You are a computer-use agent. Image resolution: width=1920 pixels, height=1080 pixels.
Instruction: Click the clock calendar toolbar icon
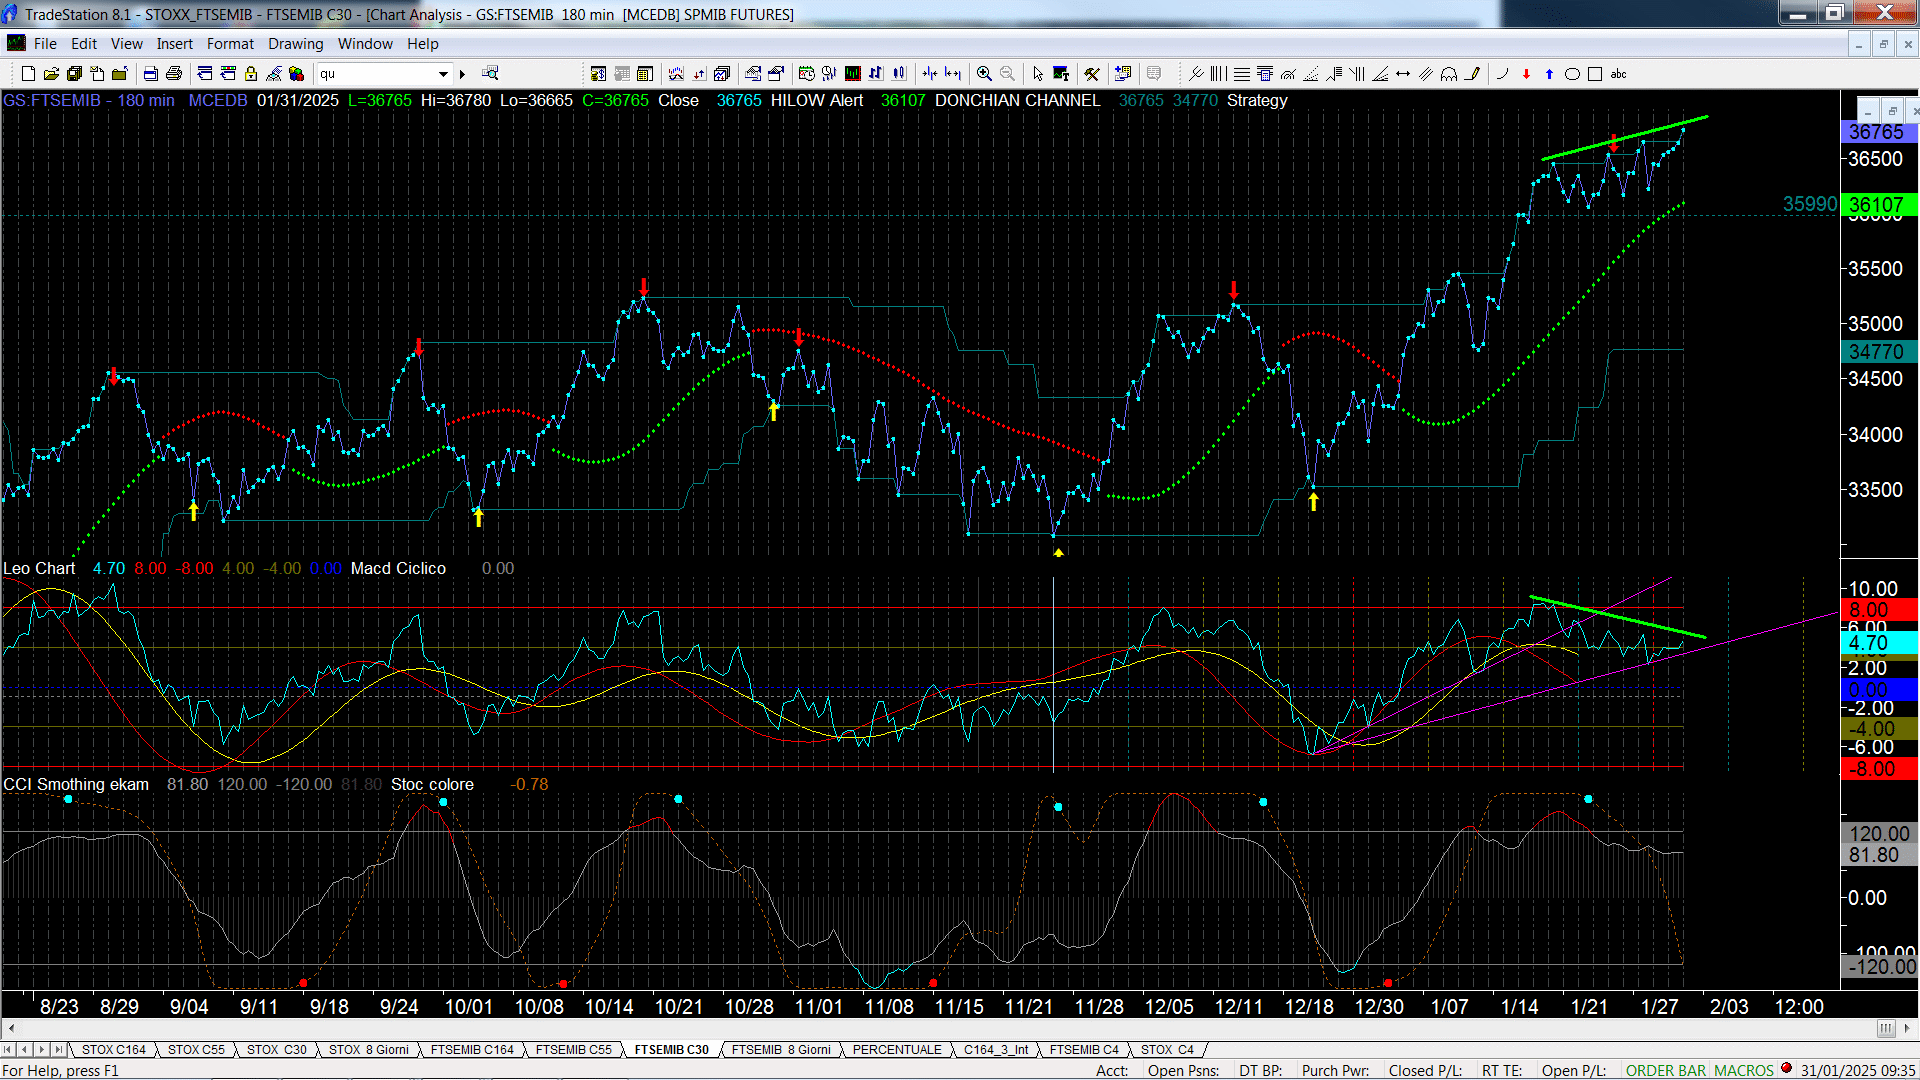[x=807, y=73]
